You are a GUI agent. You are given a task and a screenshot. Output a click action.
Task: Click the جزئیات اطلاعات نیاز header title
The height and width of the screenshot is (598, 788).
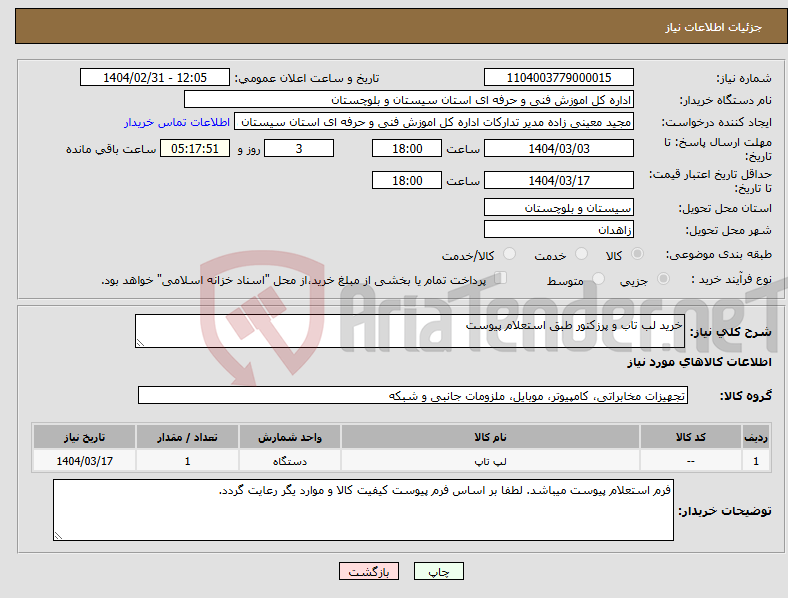(x=713, y=27)
